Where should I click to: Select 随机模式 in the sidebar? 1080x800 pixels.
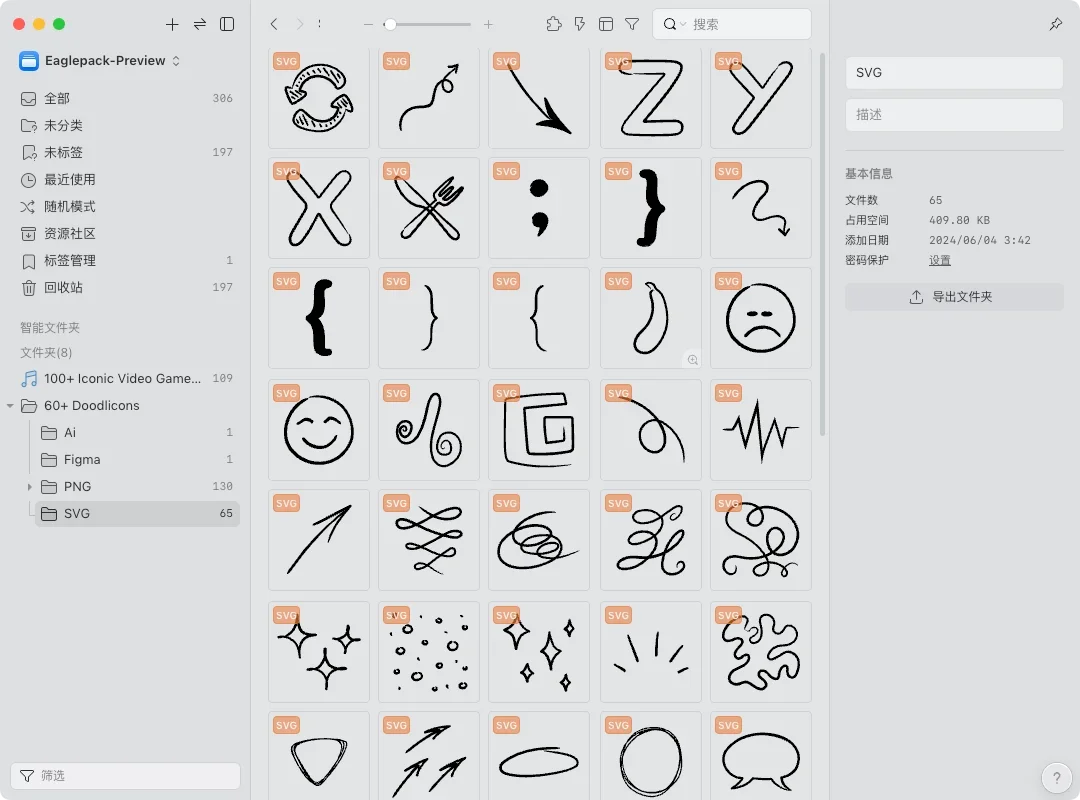click(x=70, y=207)
